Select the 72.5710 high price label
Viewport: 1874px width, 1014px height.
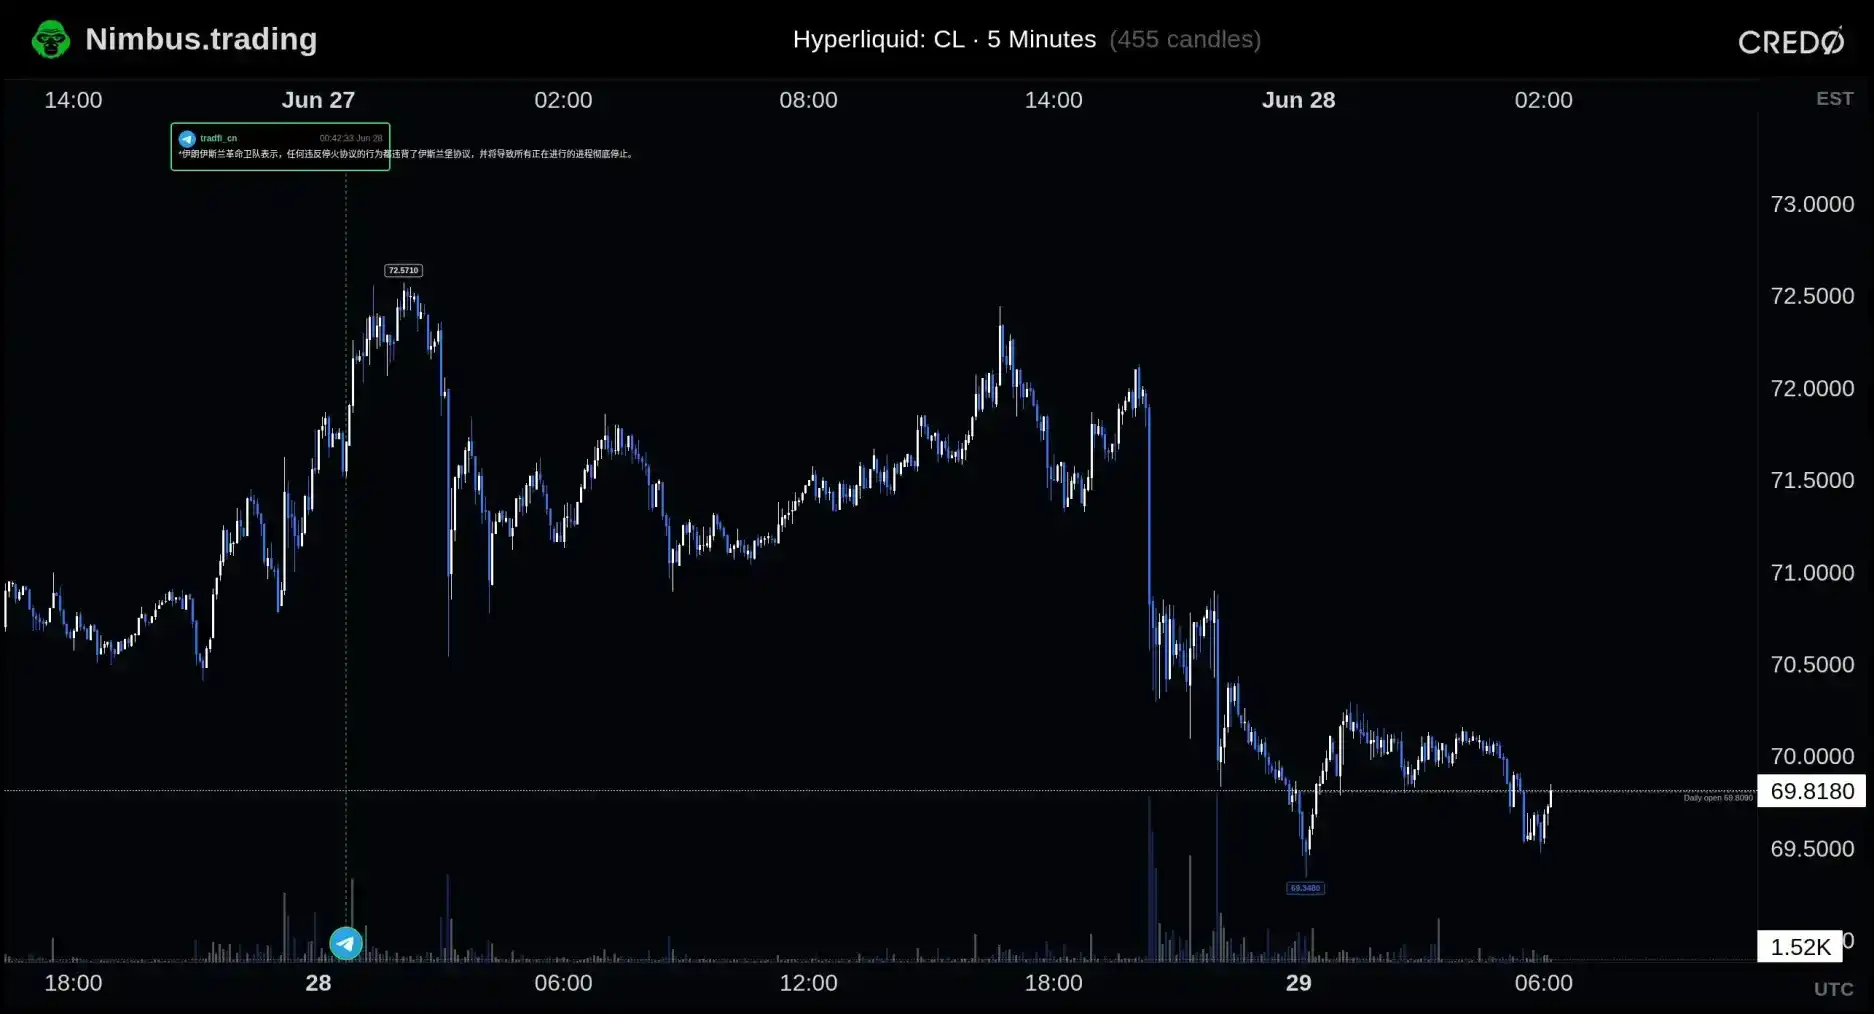pos(403,270)
